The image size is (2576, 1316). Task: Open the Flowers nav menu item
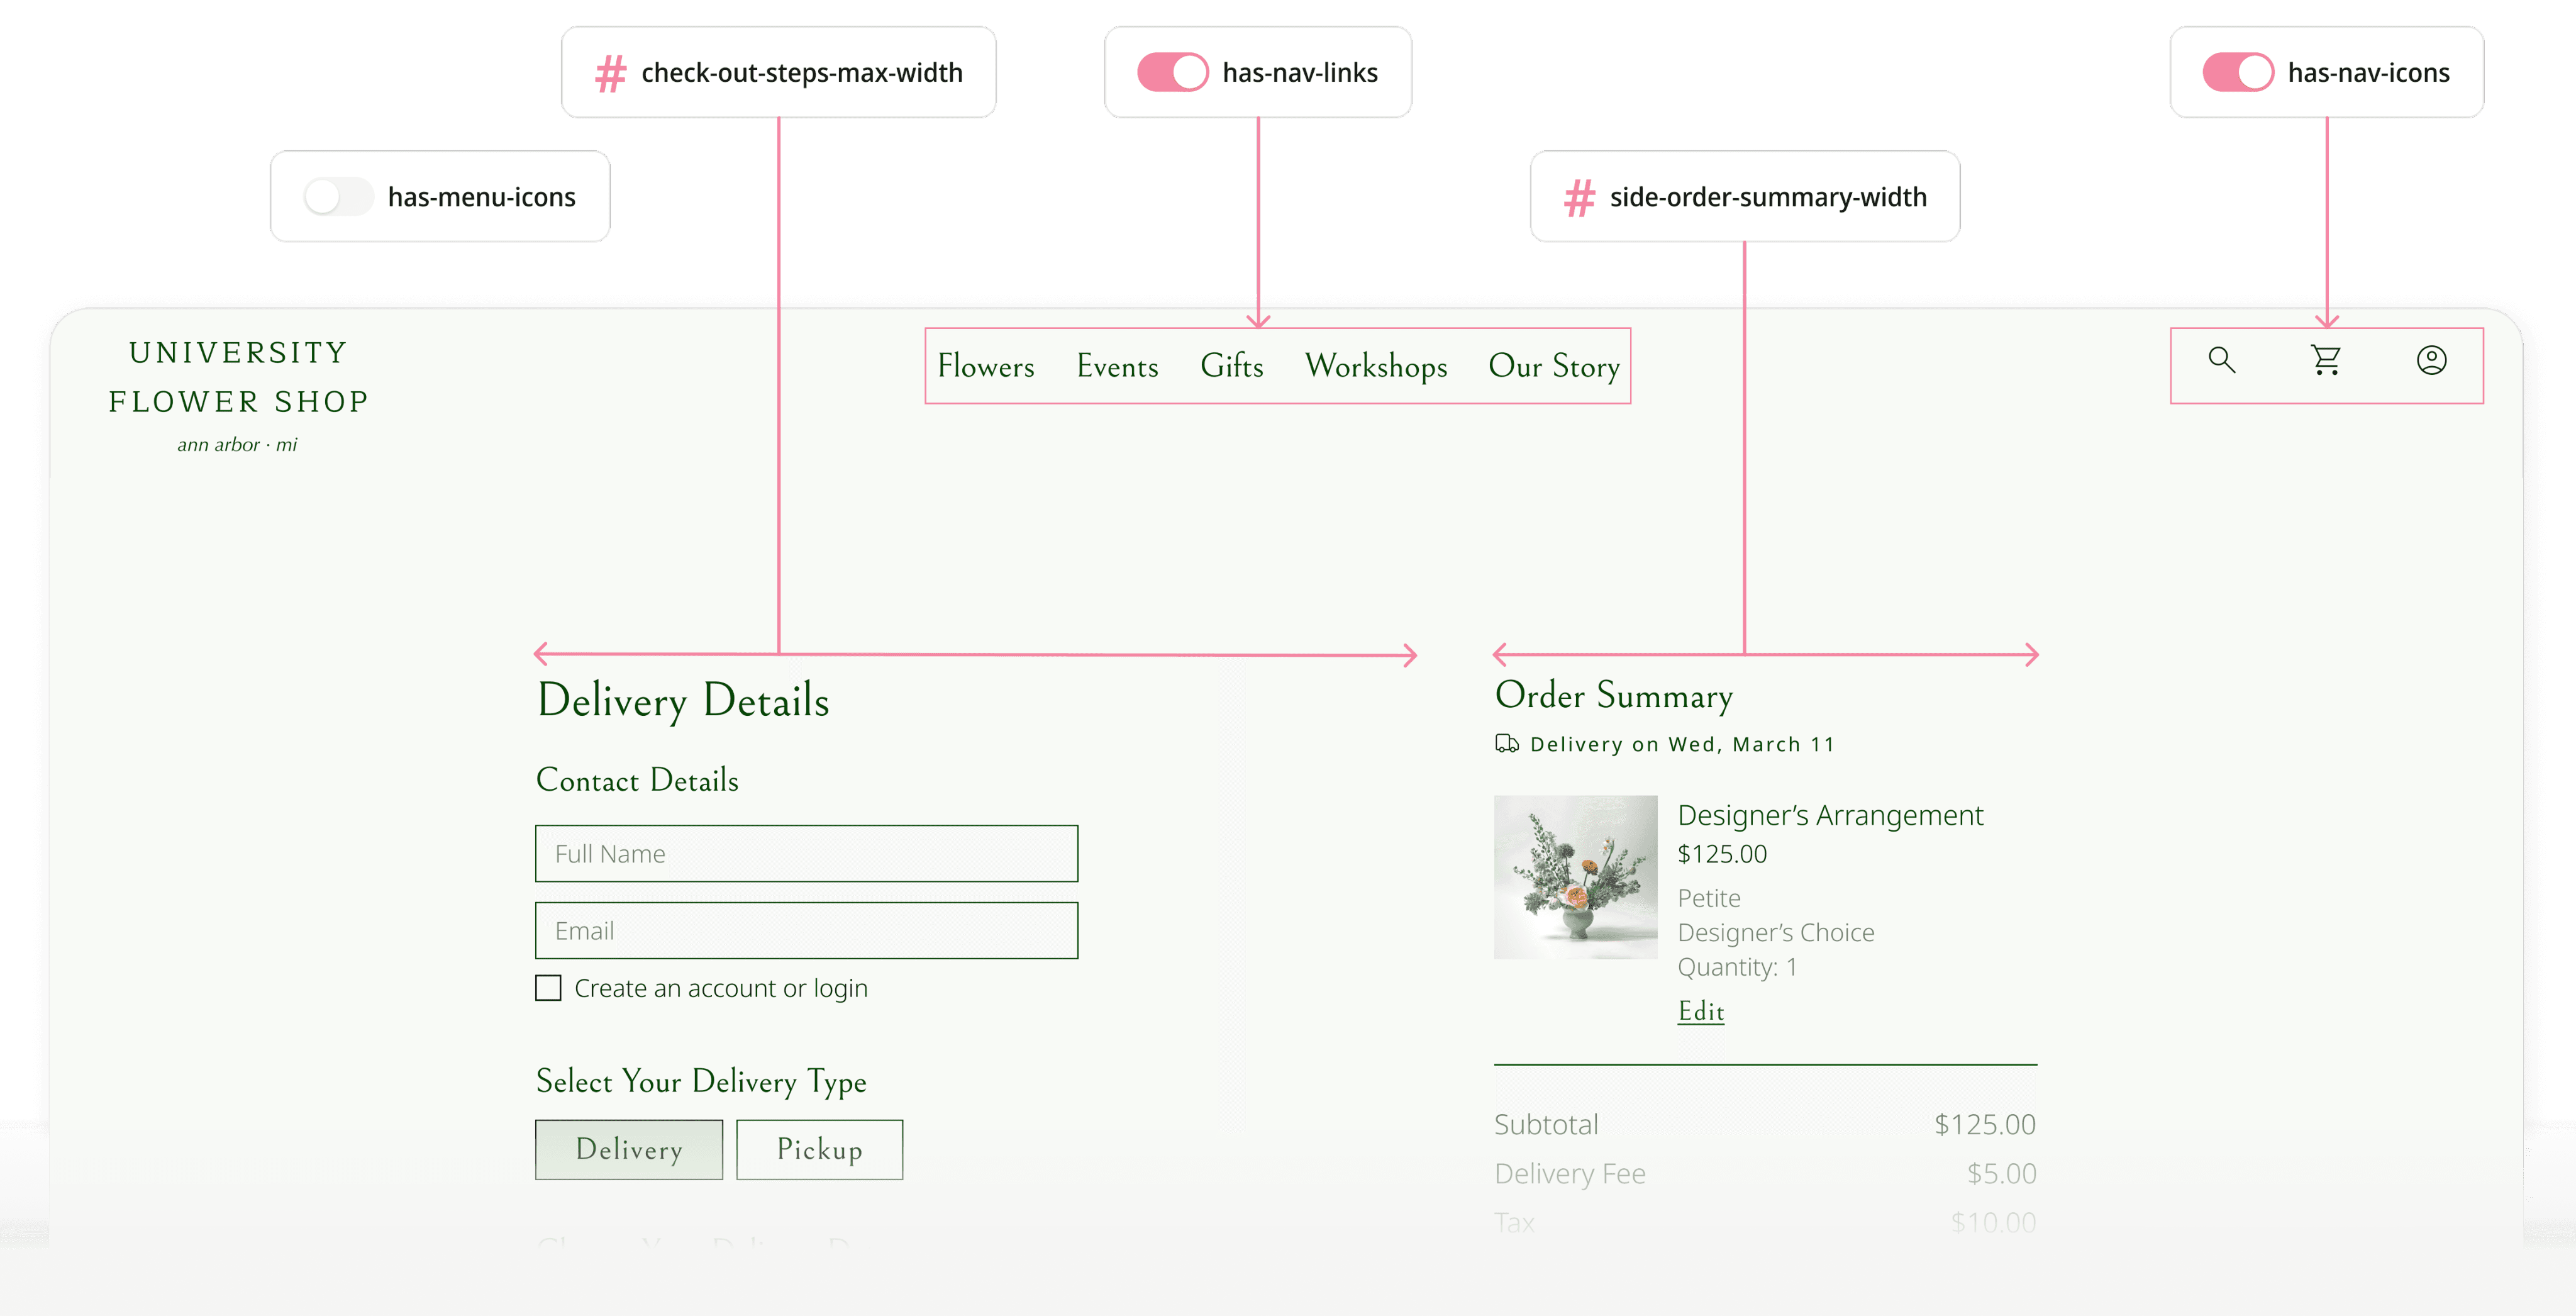pos(985,366)
